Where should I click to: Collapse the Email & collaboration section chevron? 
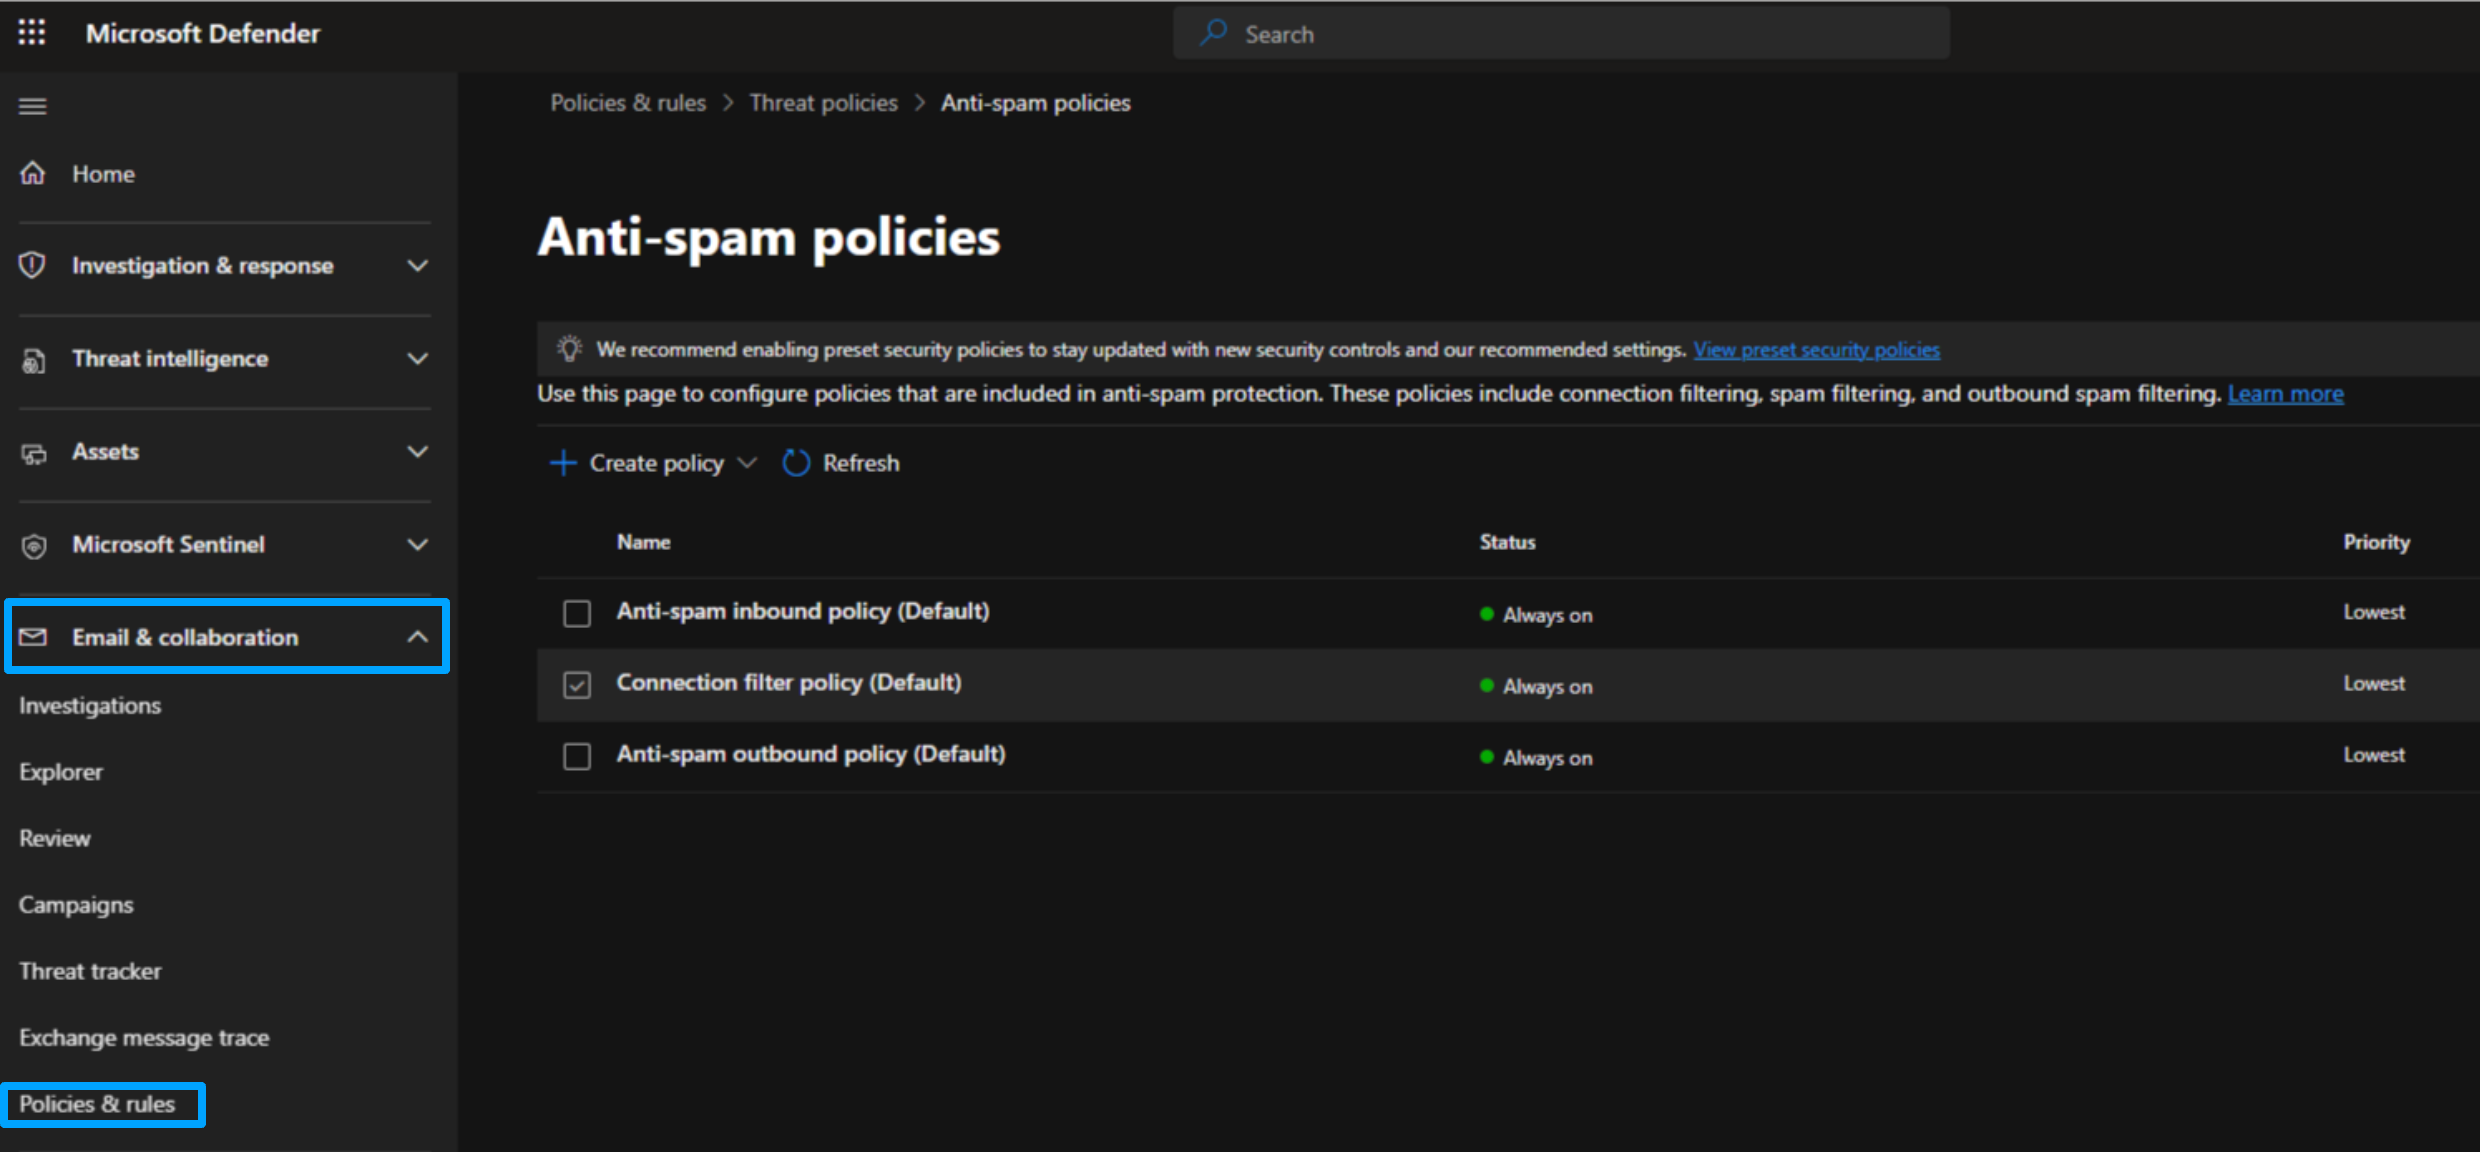coord(418,637)
